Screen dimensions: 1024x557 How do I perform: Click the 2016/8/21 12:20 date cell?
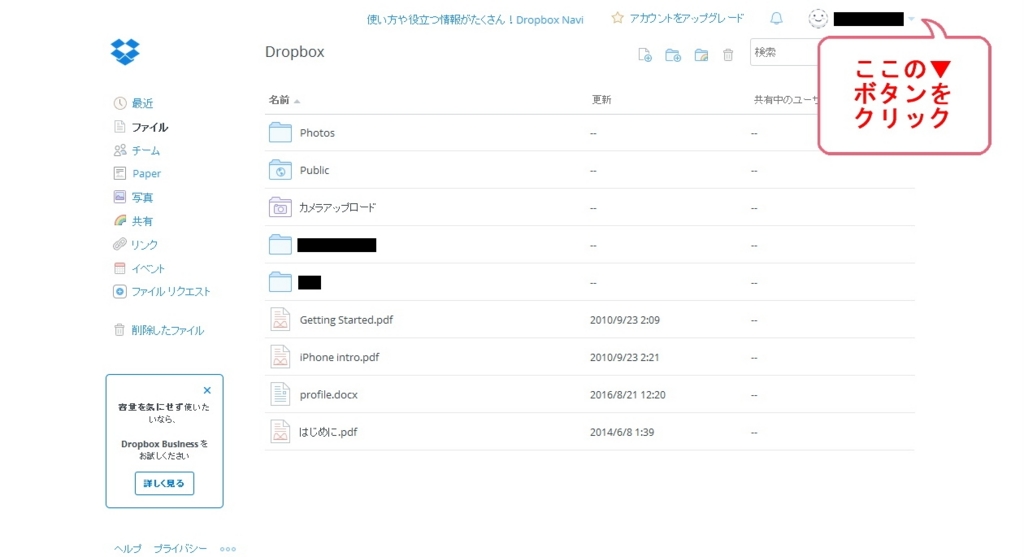[x=627, y=394]
